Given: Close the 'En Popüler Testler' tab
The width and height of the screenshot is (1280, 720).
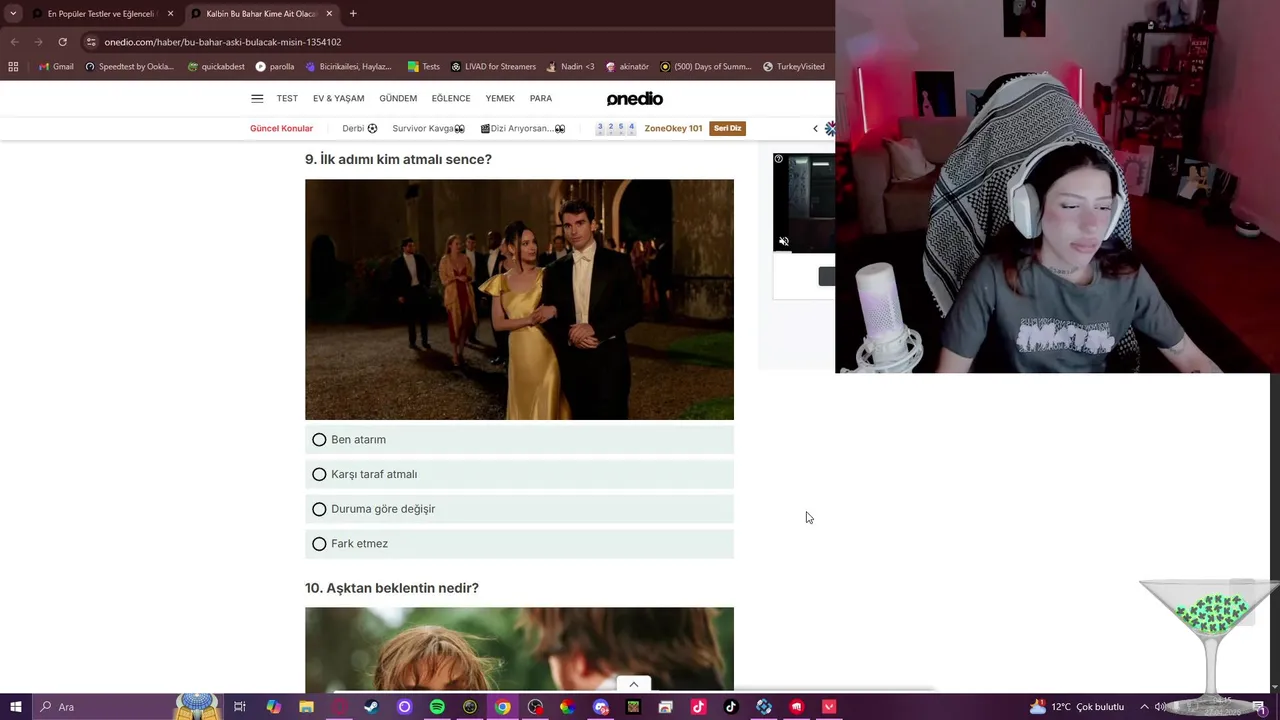Looking at the screenshot, I should click(170, 14).
